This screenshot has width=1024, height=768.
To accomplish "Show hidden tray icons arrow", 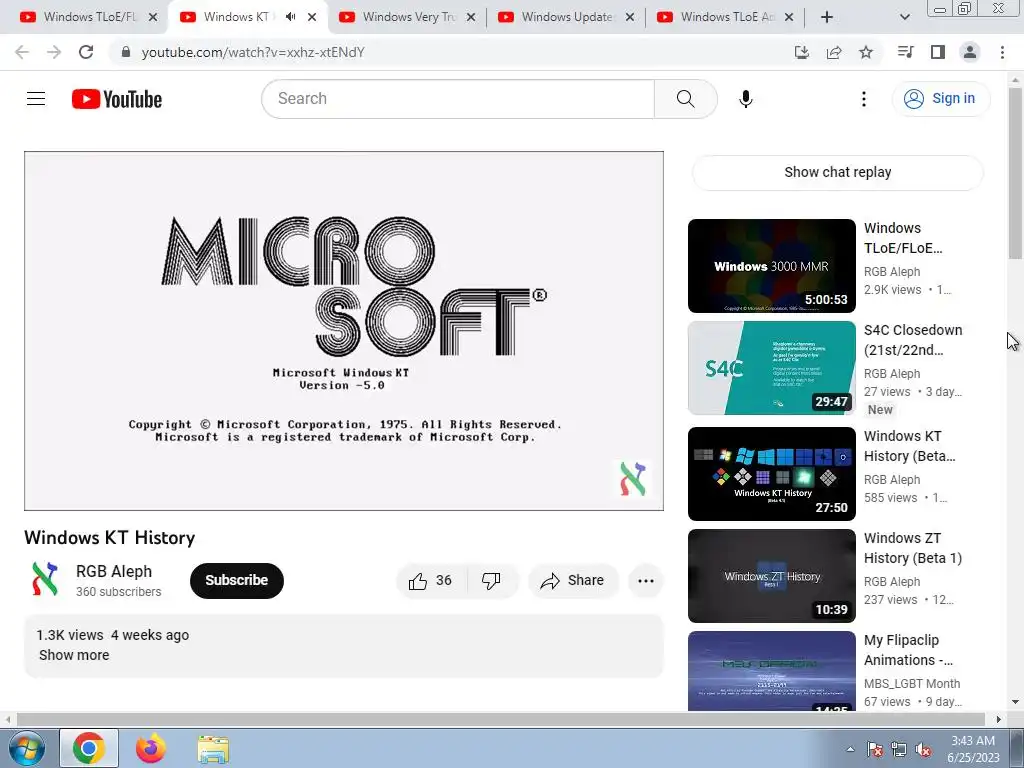I will (850, 749).
